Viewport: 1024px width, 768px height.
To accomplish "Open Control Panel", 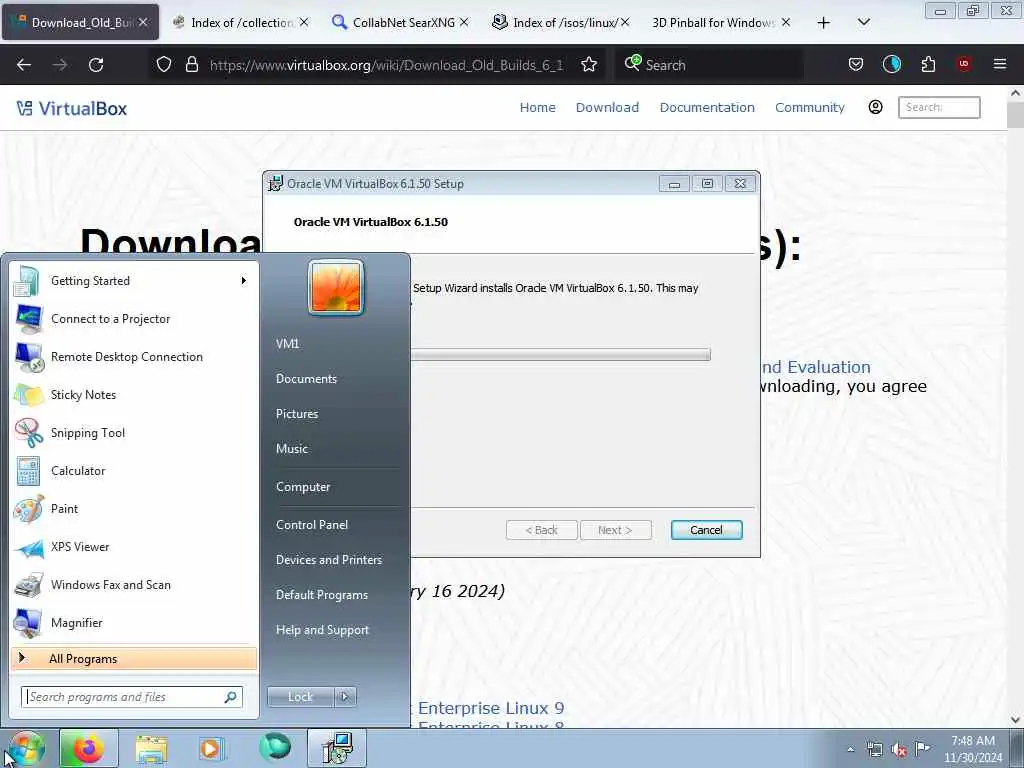I will click(x=312, y=524).
